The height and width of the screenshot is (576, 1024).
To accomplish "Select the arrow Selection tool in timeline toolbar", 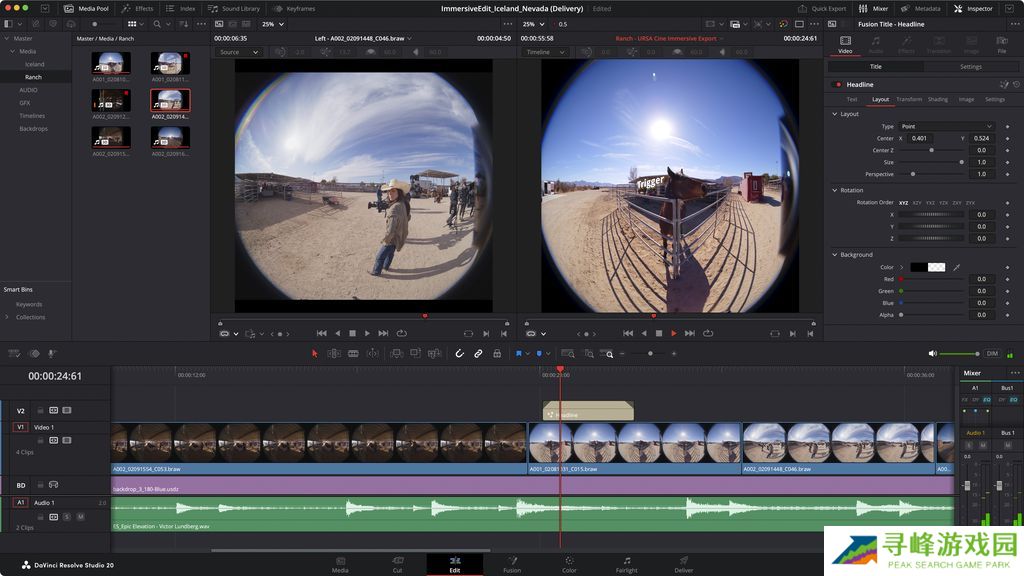I will click(x=314, y=353).
